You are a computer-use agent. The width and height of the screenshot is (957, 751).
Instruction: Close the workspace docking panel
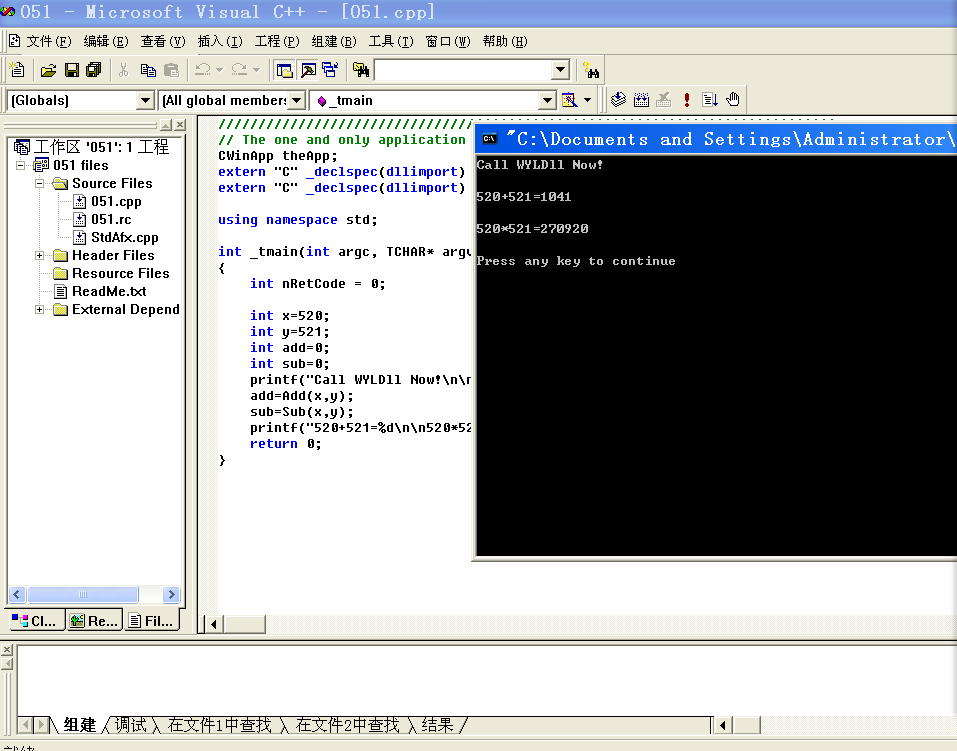[180, 125]
